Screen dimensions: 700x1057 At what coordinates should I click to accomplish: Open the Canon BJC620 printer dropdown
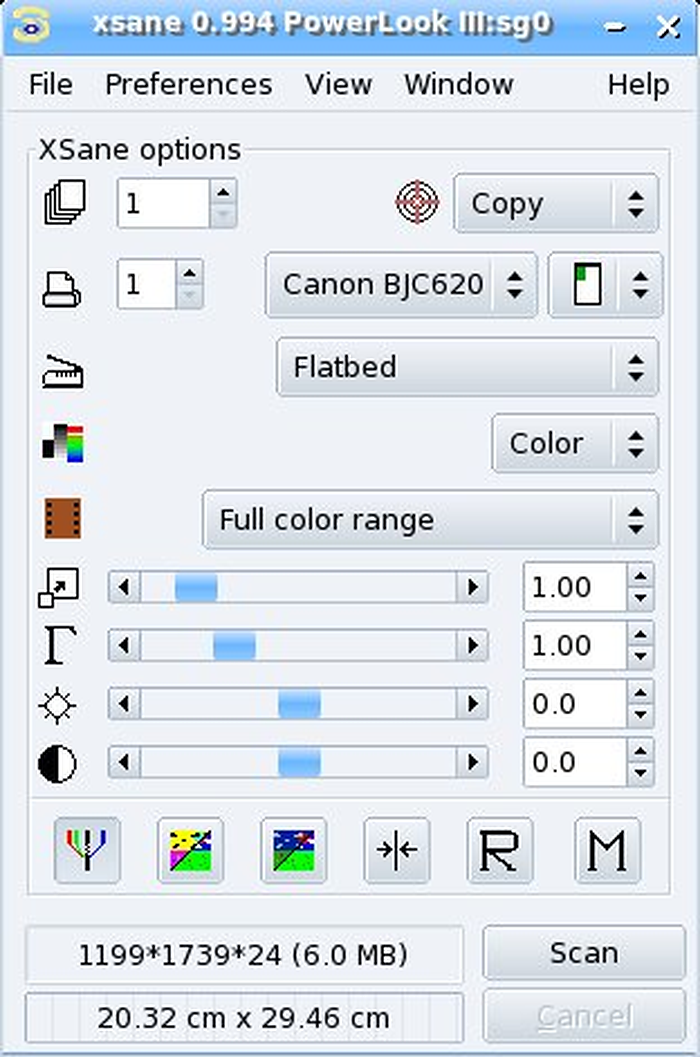[401, 284]
